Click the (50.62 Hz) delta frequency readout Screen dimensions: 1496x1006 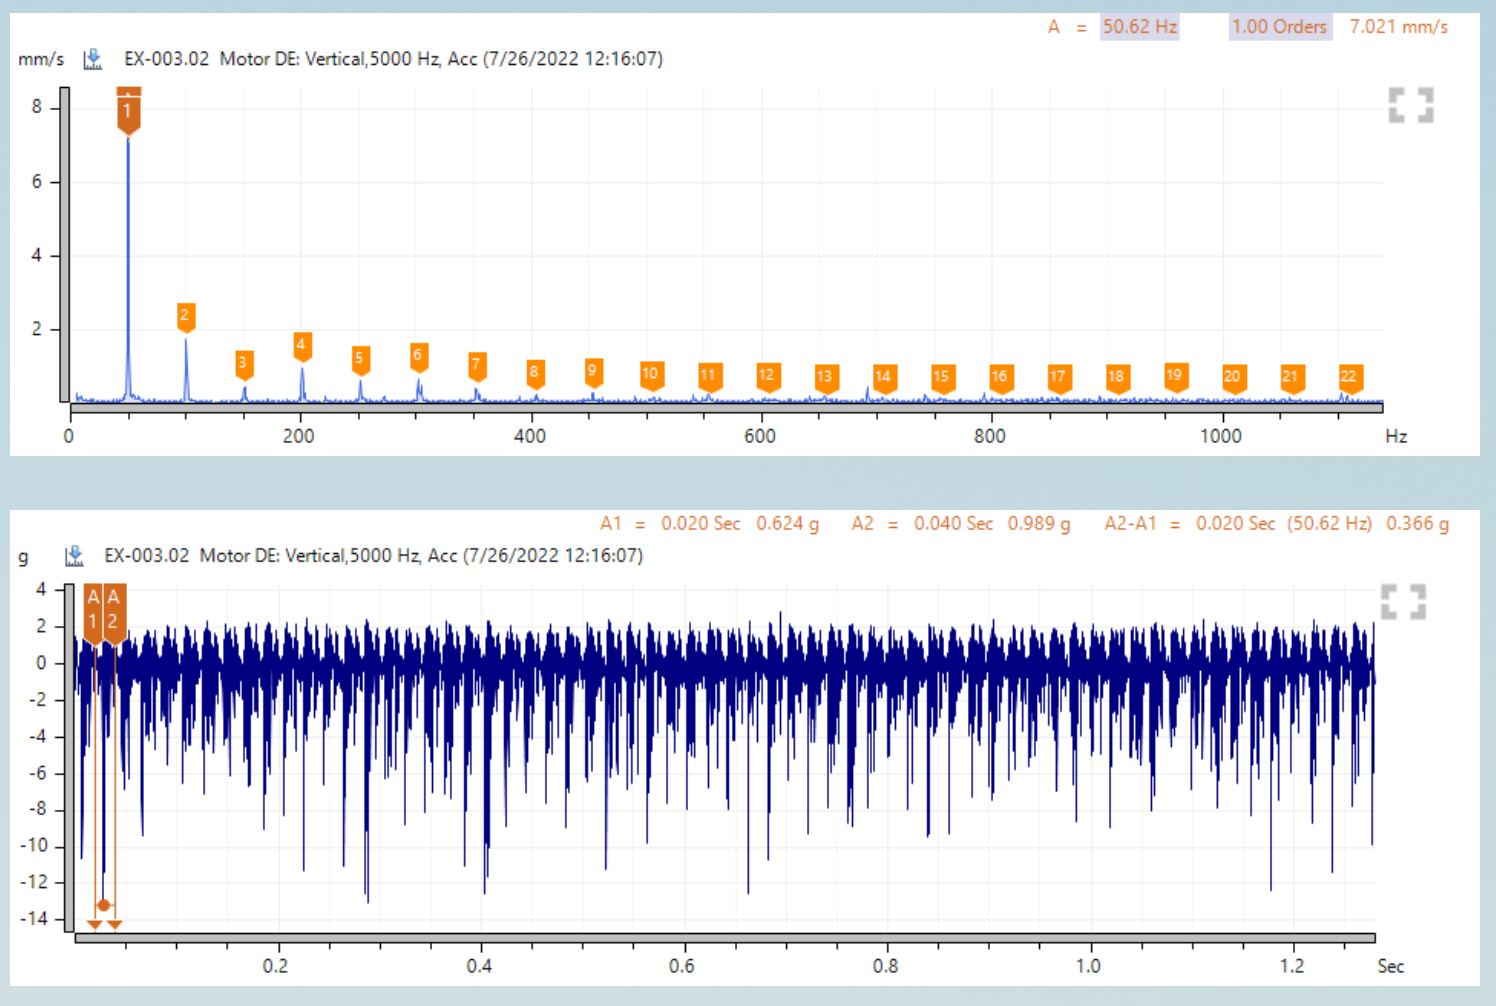1330,524
